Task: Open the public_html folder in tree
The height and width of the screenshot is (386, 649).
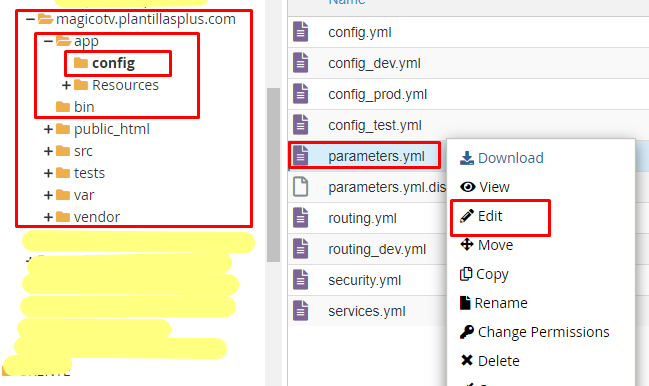Action: pyautogui.click(x=112, y=129)
